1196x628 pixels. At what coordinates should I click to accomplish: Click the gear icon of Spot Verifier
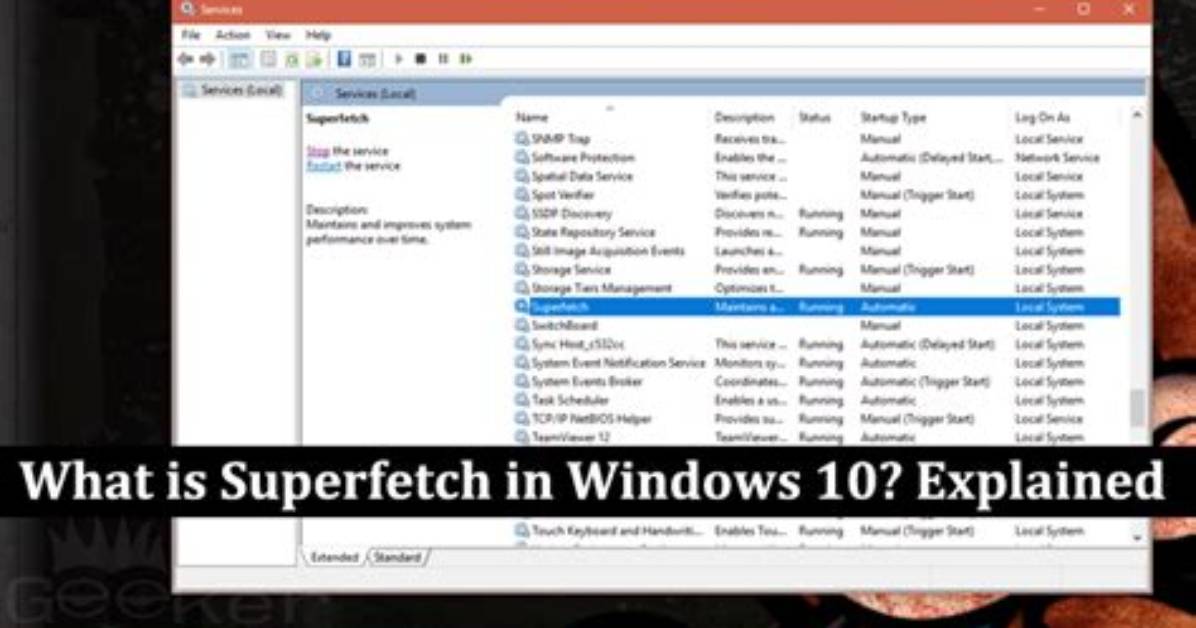coord(522,195)
